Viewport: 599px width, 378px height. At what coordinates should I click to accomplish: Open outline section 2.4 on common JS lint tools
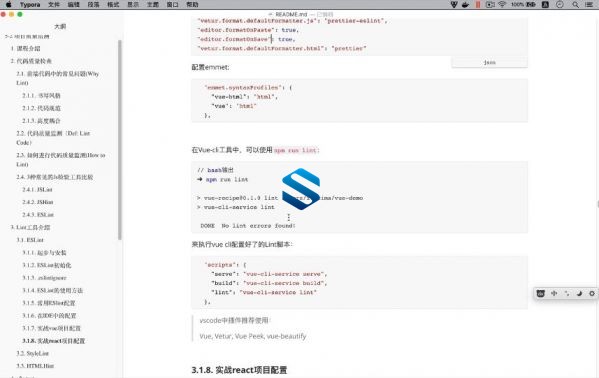point(55,177)
